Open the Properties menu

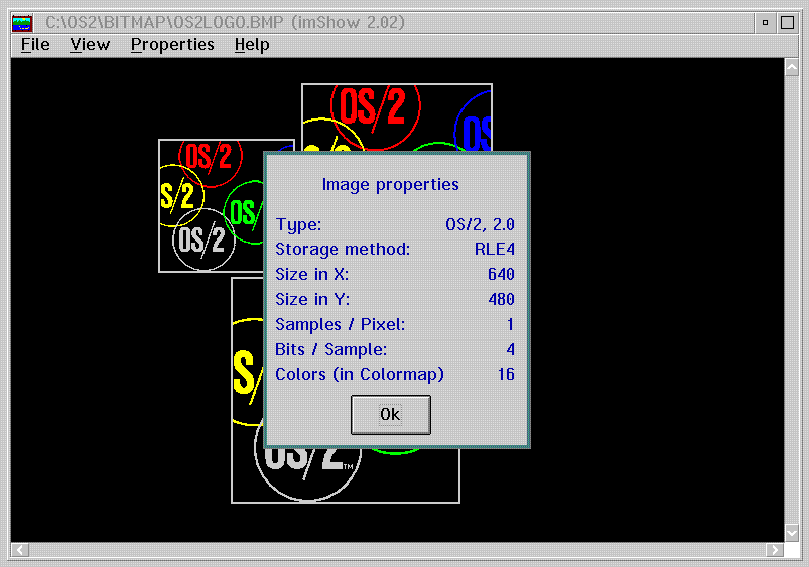coord(172,45)
